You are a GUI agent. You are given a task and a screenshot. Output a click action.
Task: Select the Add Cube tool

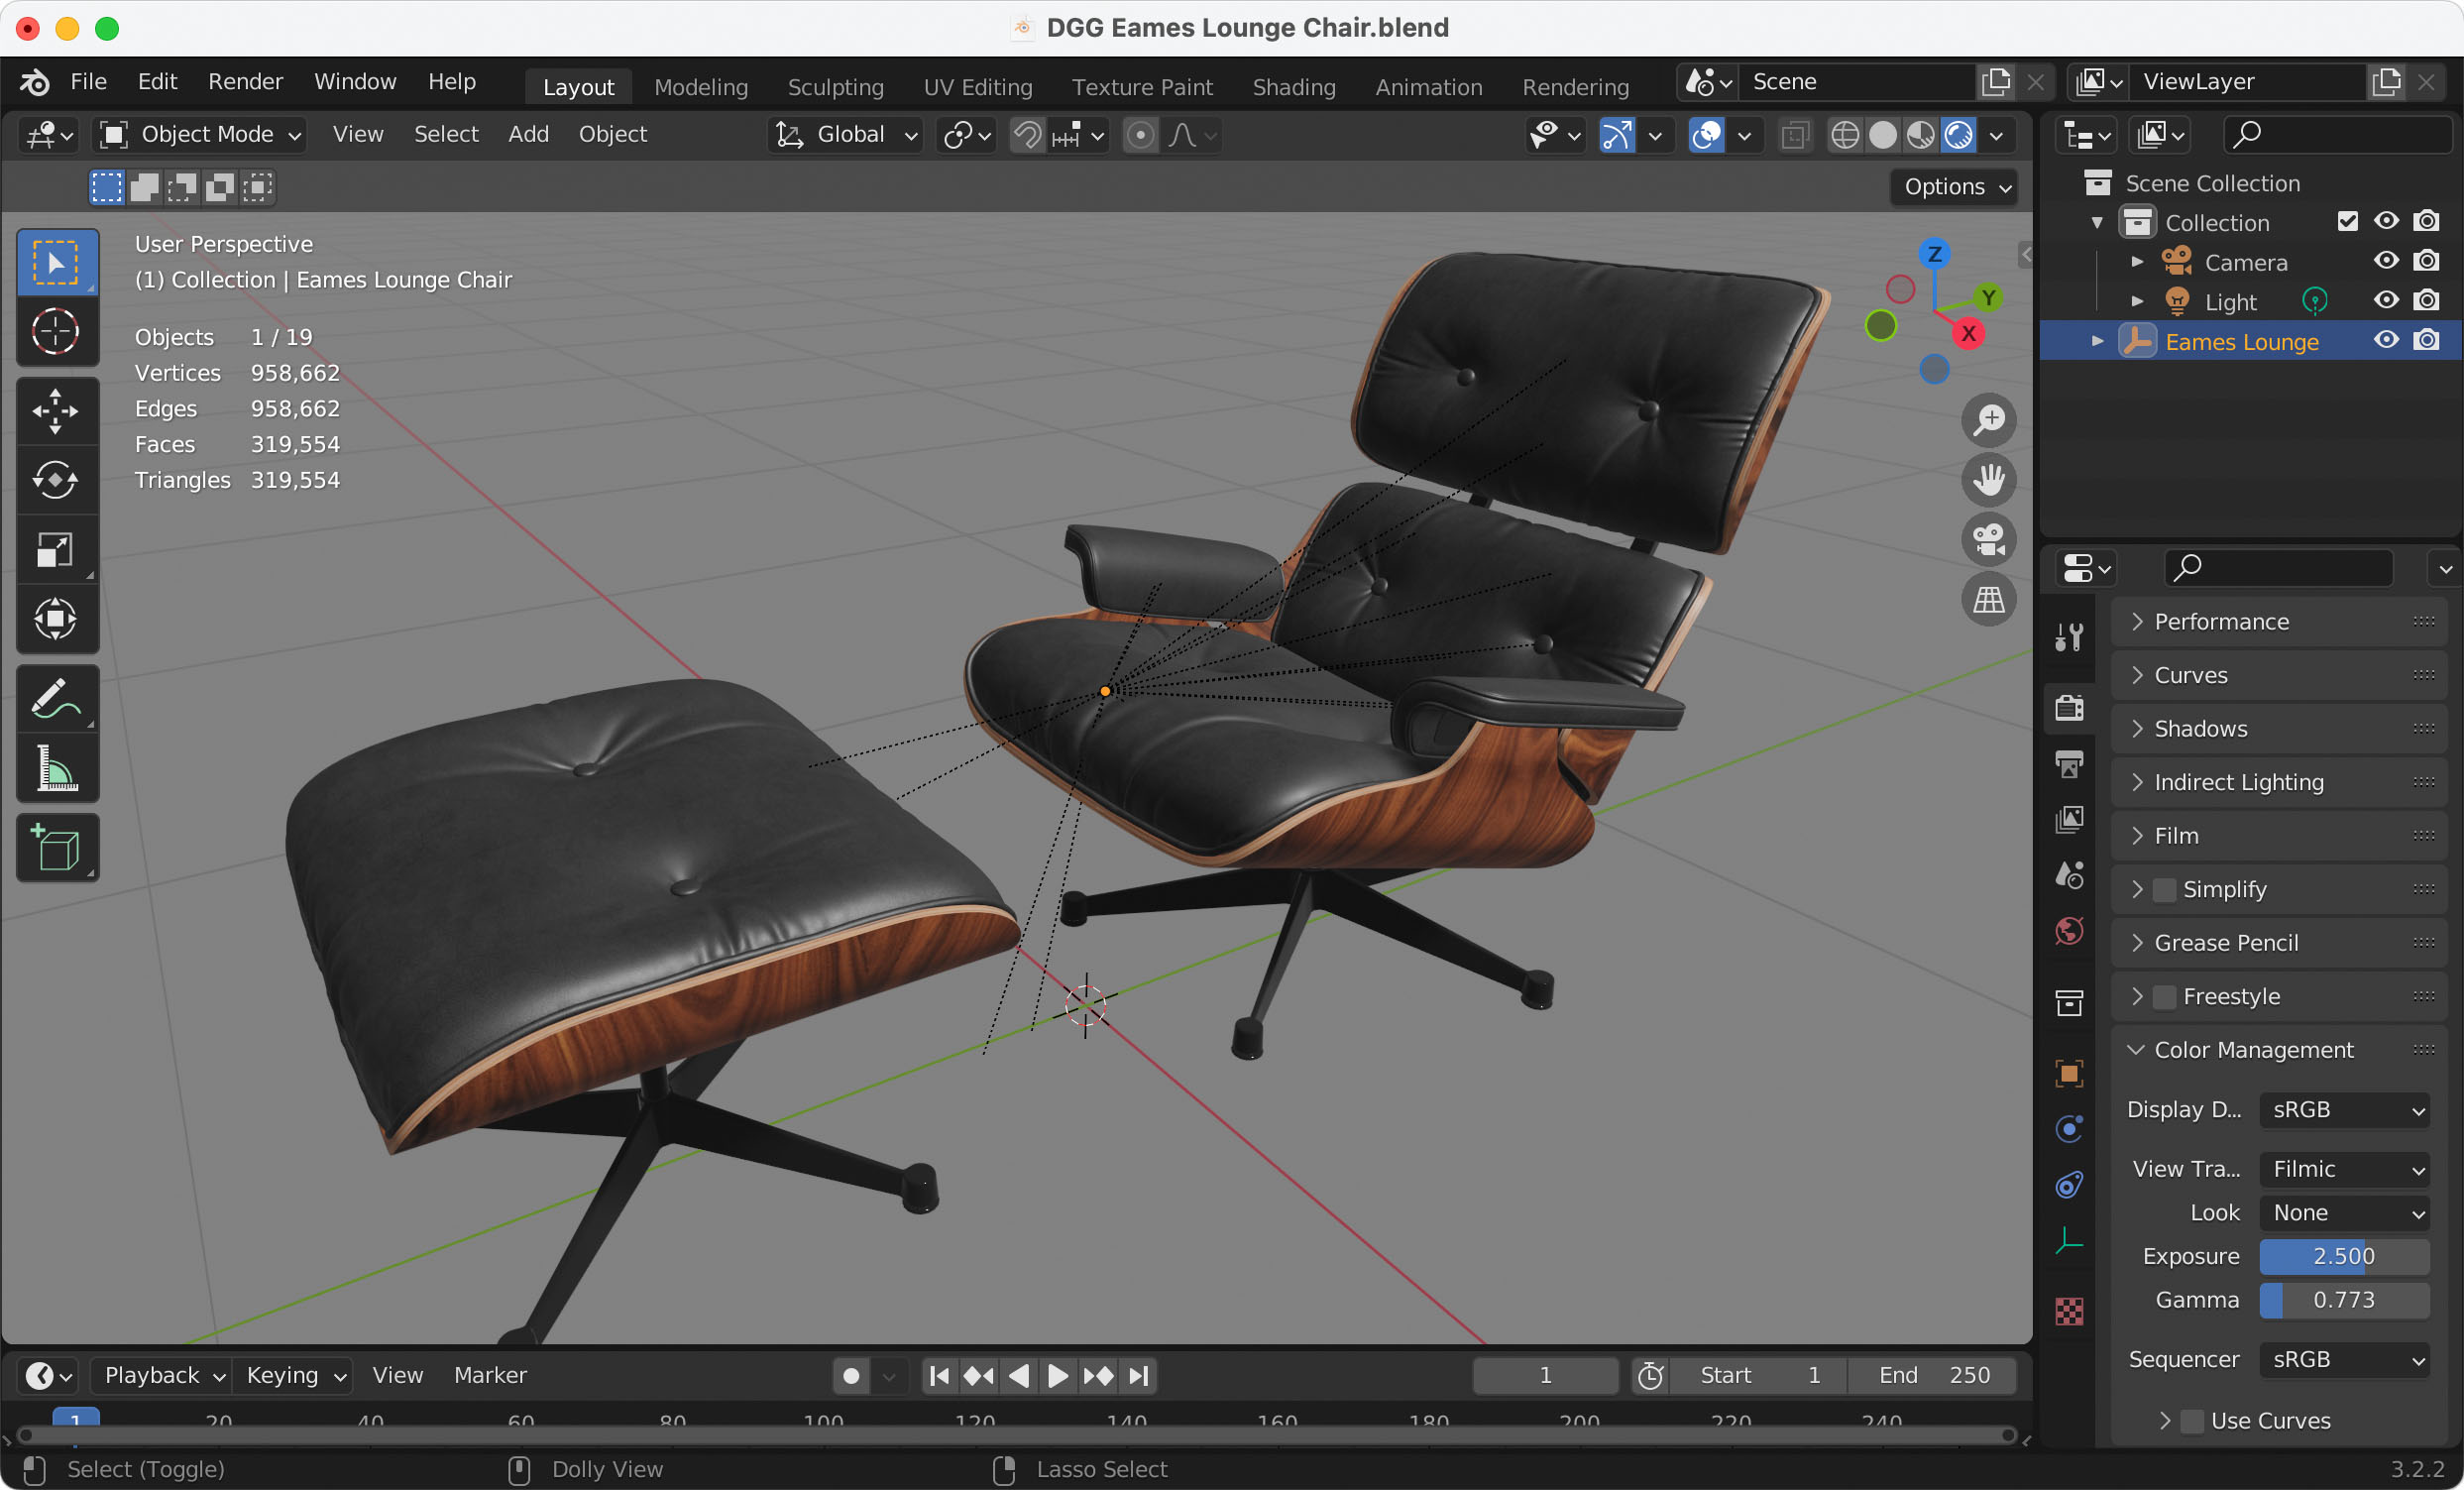[x=56, y=847]
